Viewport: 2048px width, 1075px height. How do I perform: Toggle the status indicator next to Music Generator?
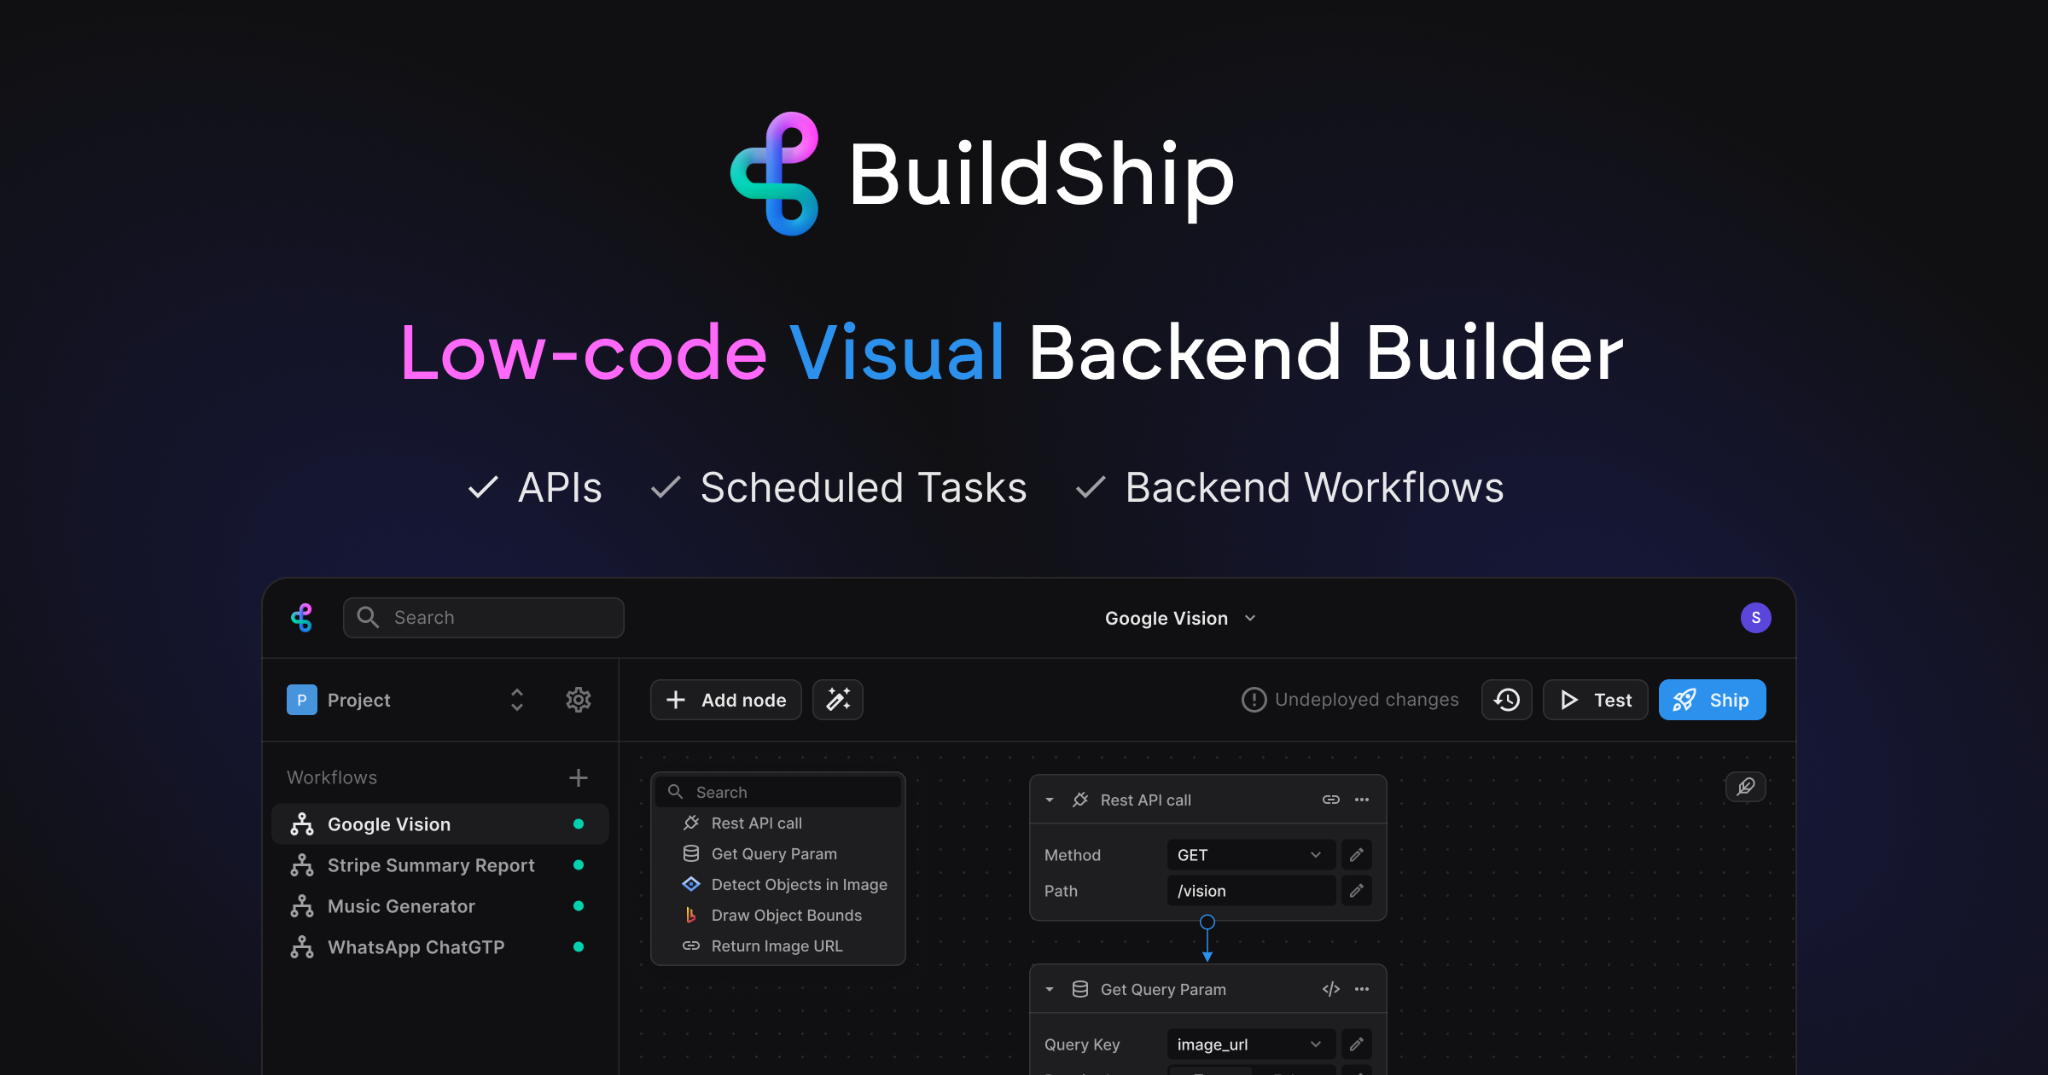tap(579, 906)
